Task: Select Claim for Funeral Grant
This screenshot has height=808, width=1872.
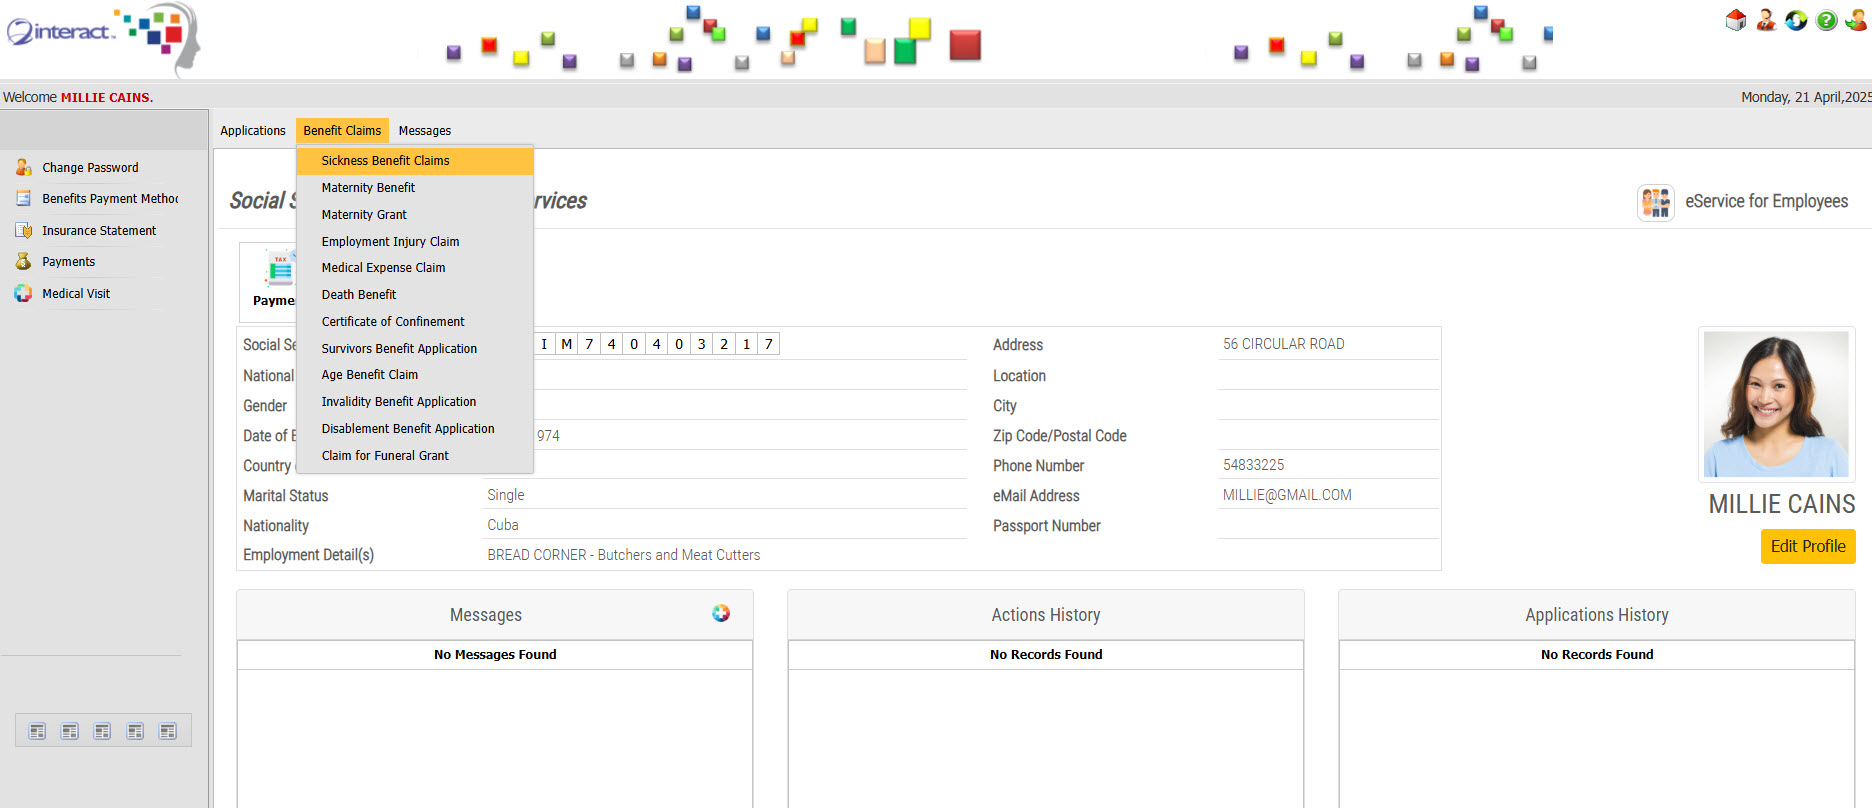Action: pyautogui.click(x=385, y=456)
